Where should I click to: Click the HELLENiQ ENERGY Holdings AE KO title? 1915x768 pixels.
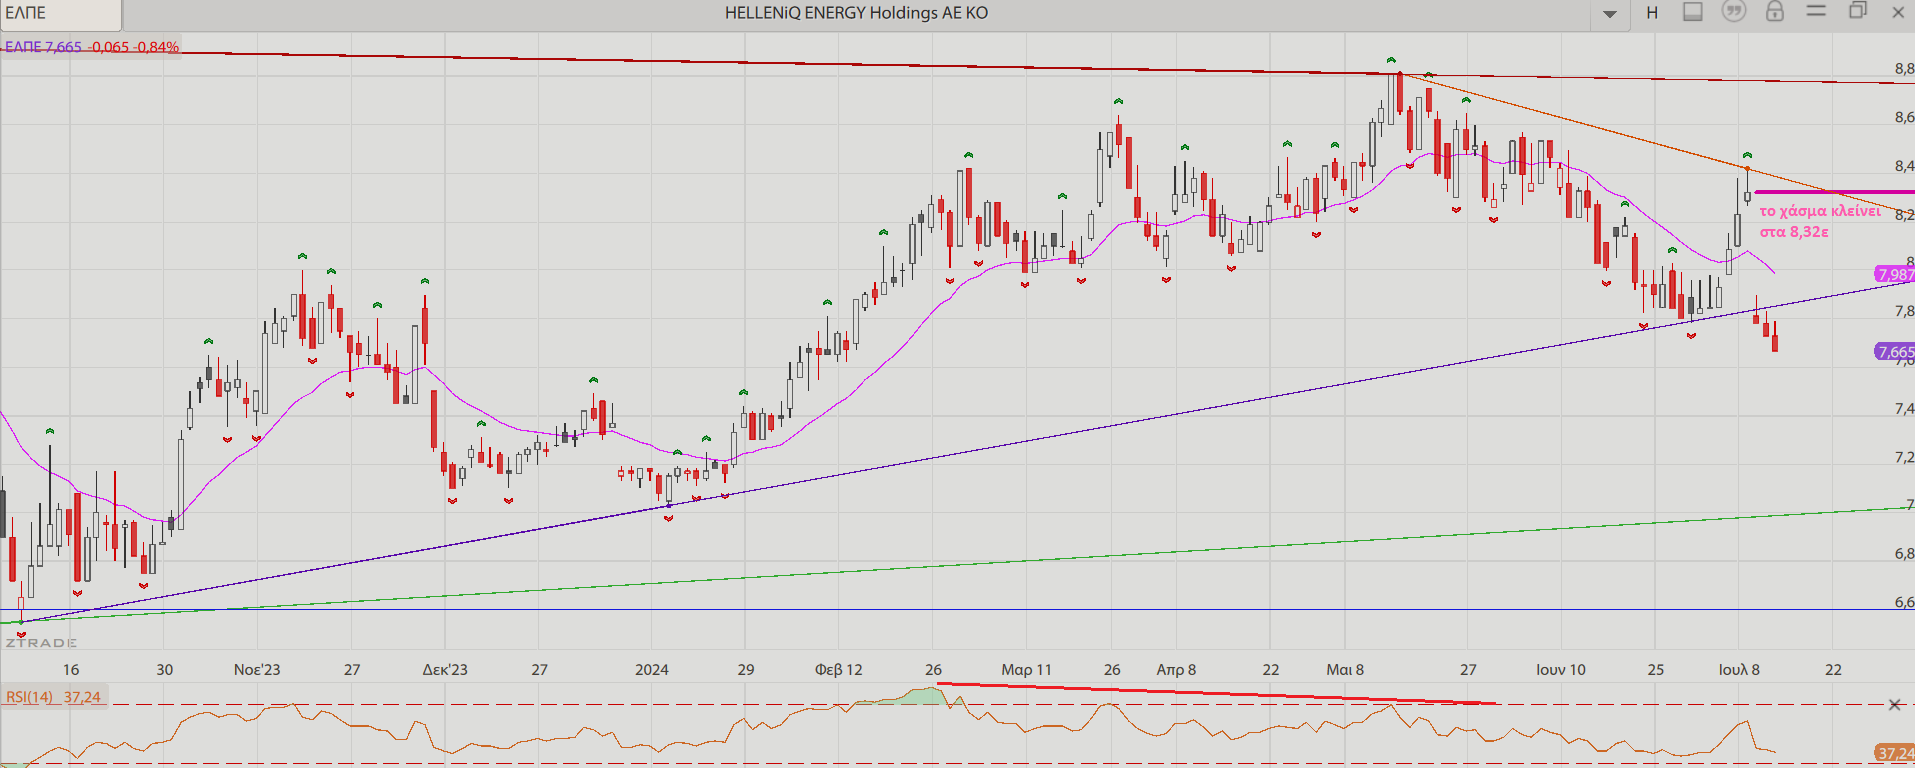point(856,13)
